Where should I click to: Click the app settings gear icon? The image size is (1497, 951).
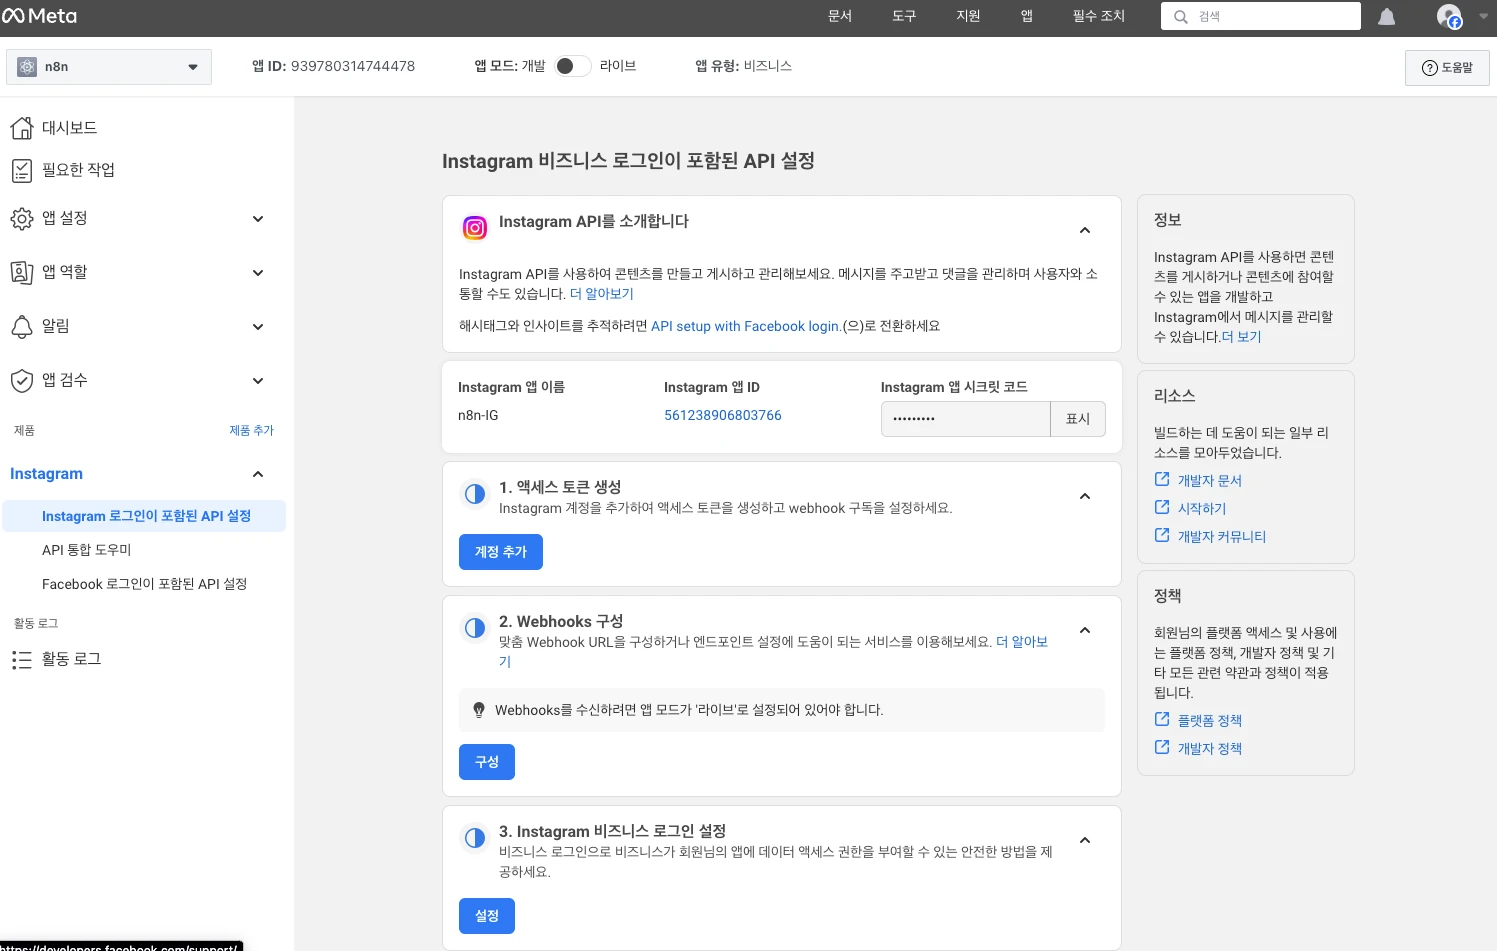(22, 219)
